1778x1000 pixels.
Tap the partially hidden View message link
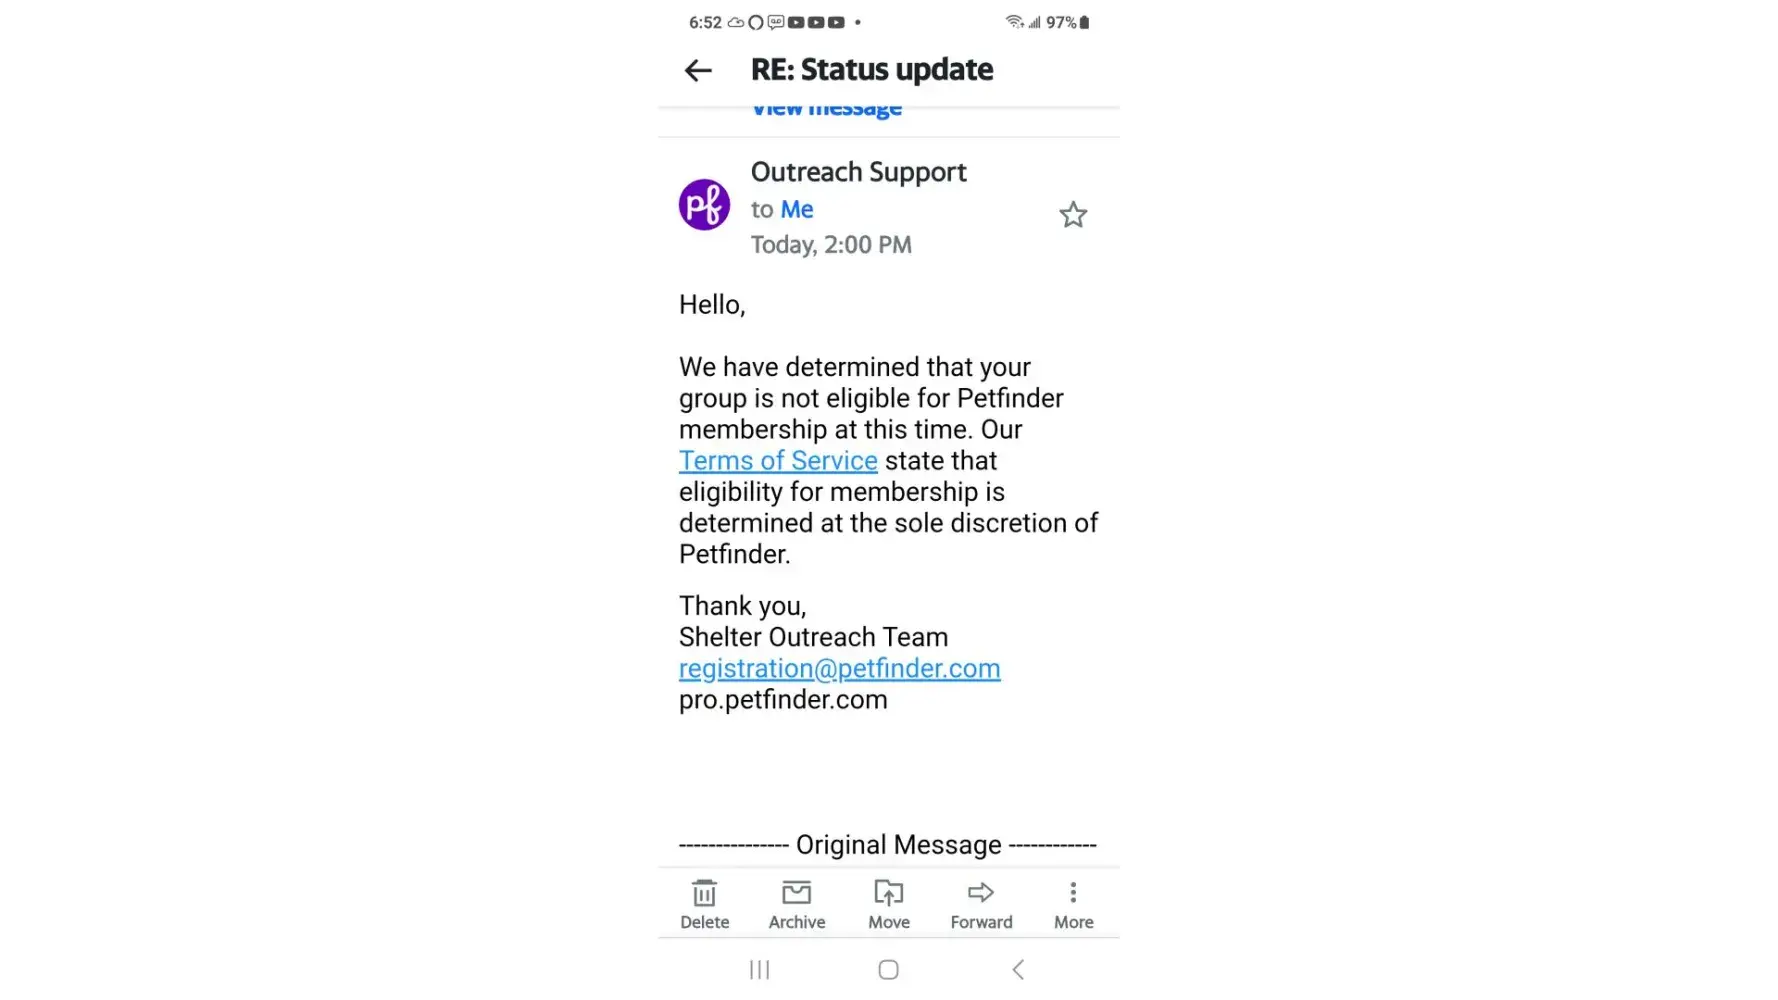(x=827, y=110)
